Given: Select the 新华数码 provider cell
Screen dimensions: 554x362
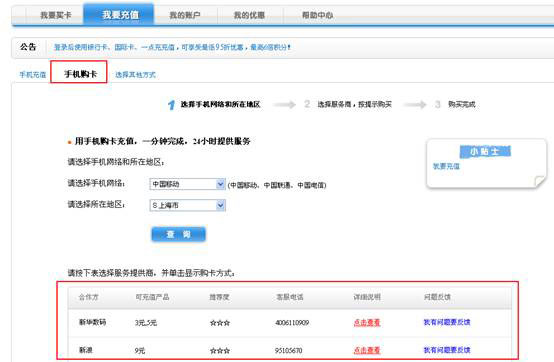Looking at the screenshot, I should pyautogui.click(x=92, y=322).
